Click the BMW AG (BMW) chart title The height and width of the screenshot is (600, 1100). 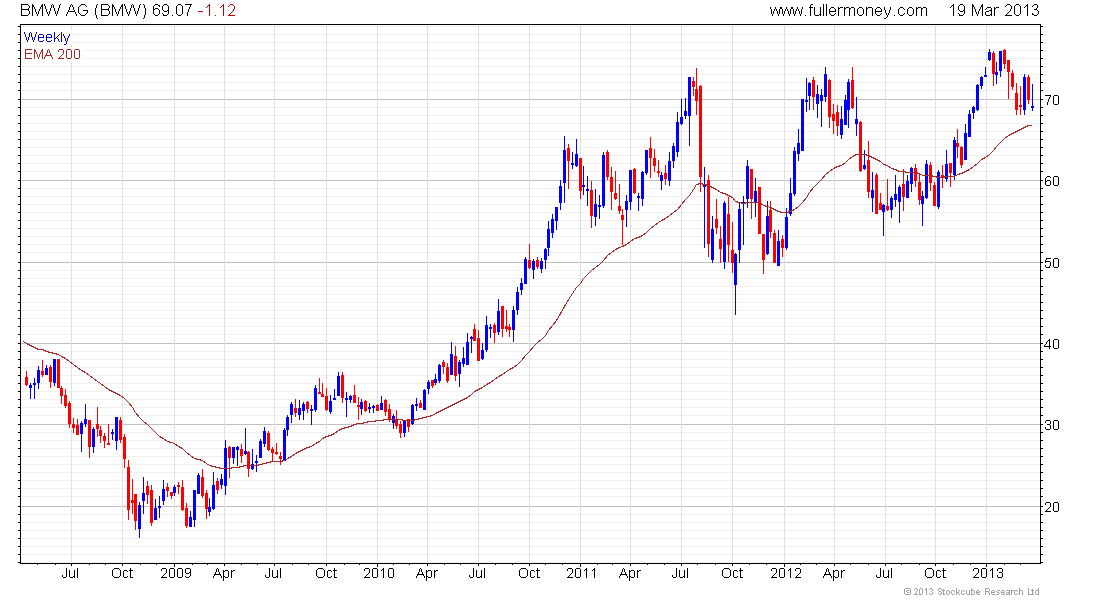pos(83,11)
